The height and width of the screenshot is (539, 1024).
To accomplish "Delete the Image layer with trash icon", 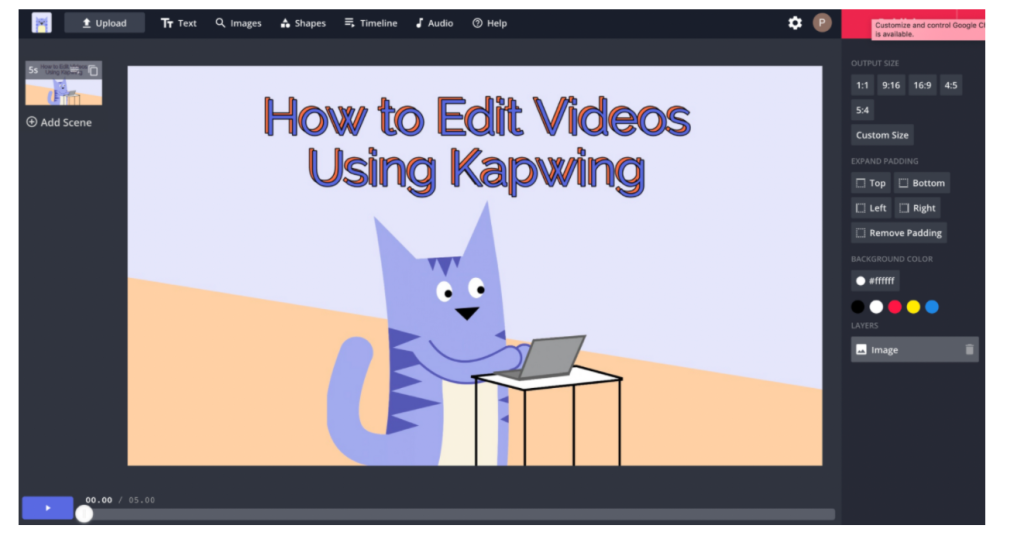I will tap(968, 350).
